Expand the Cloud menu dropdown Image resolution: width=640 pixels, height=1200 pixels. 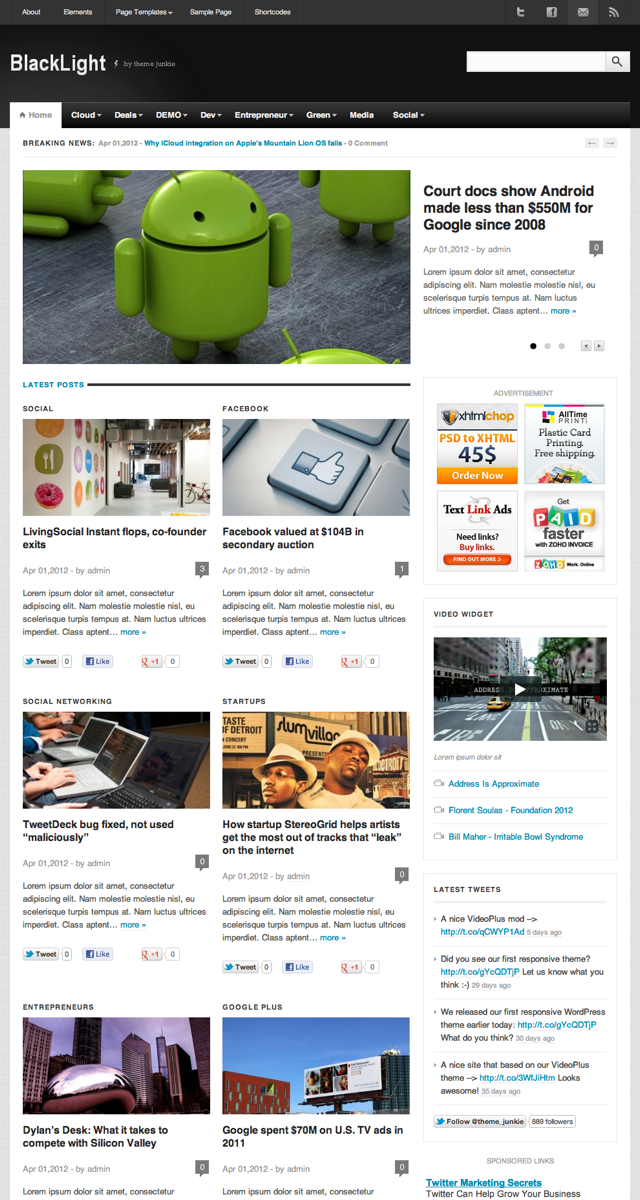pyautogui.click(x=85, y=115)
